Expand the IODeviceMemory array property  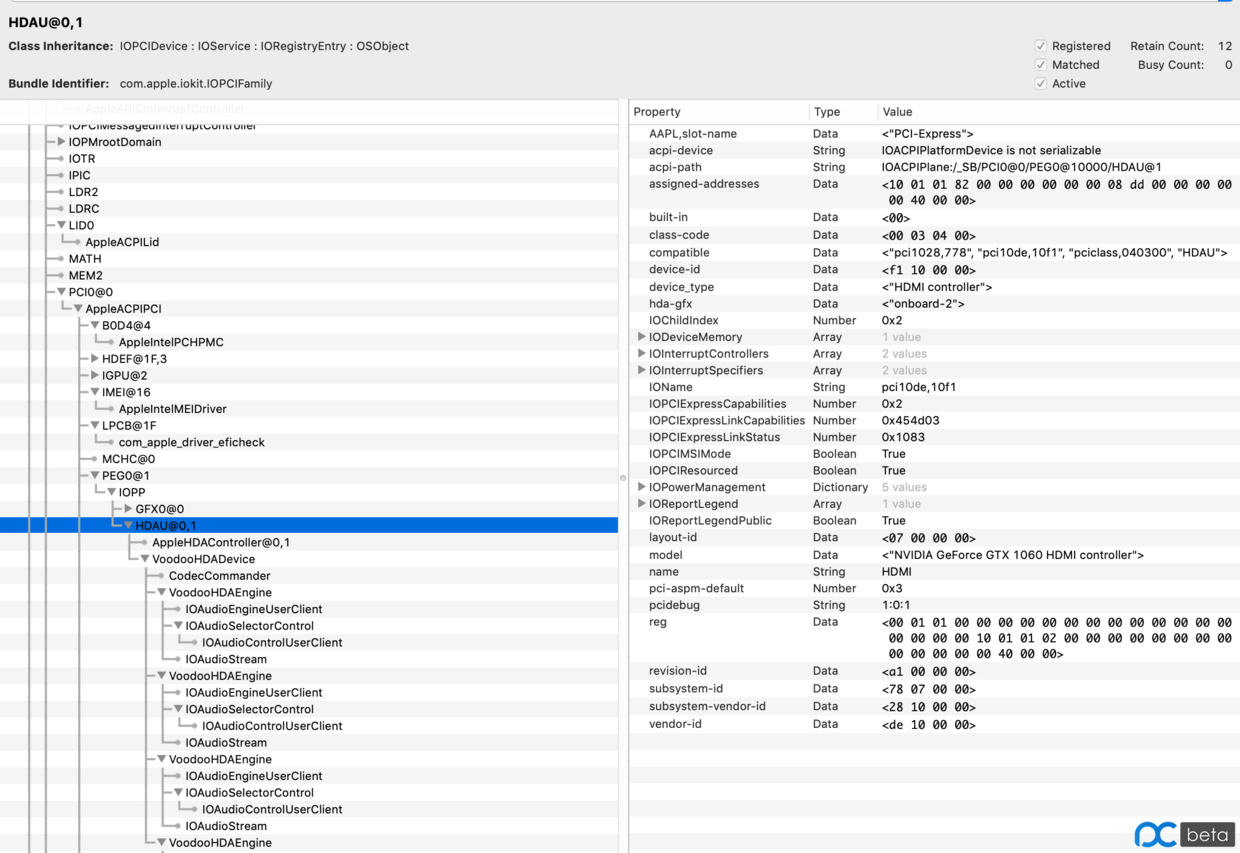pyautogui.click(x=641, y=337)
